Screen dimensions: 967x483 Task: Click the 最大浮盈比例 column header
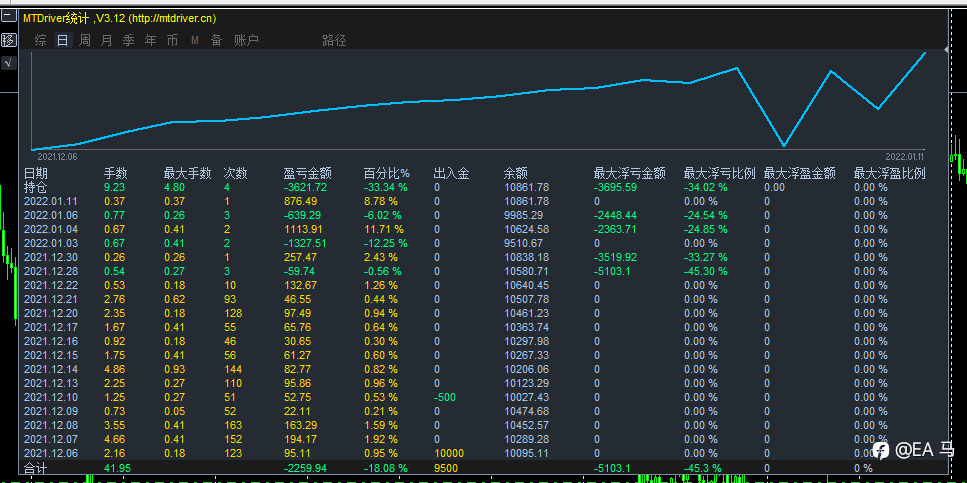889,174
